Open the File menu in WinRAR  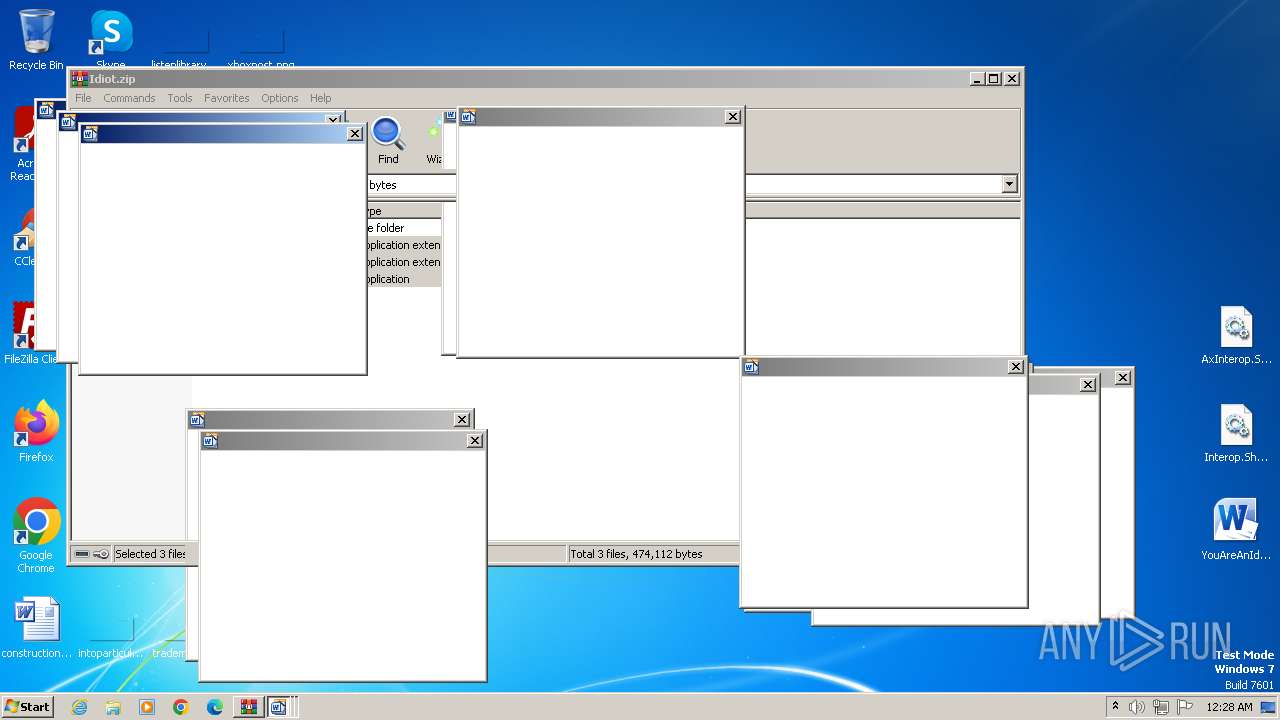click(83, 98)
